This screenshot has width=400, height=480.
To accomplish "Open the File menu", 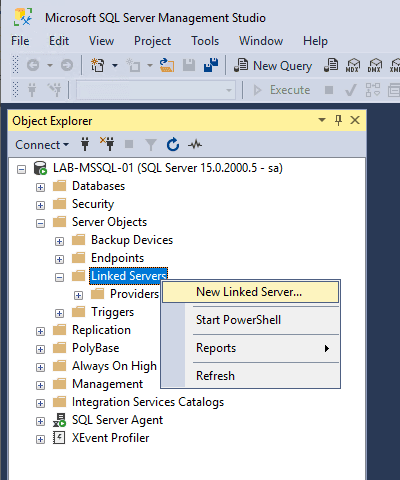I will (x=20, y=41).
